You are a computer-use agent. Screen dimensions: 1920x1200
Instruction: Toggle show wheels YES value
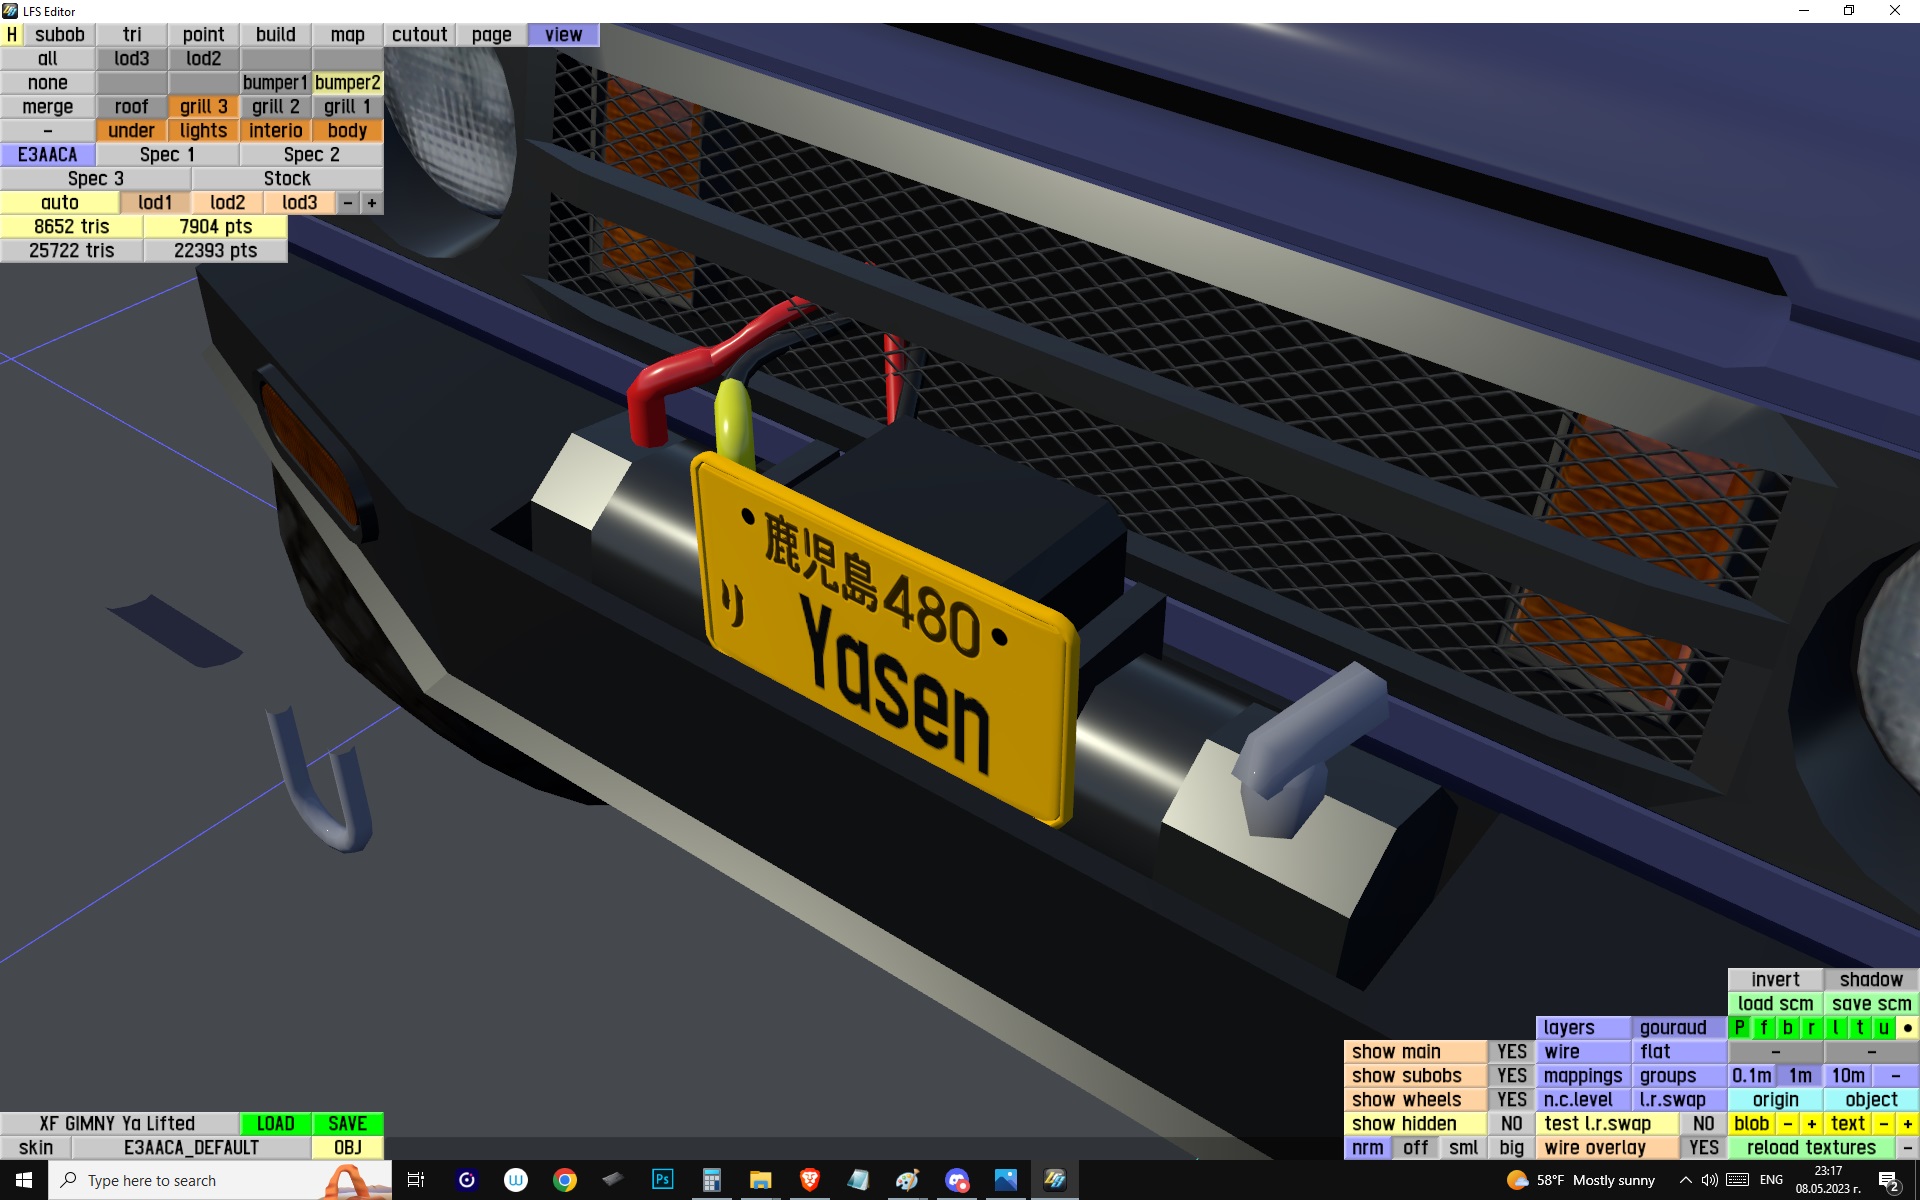point(1511,1099)
